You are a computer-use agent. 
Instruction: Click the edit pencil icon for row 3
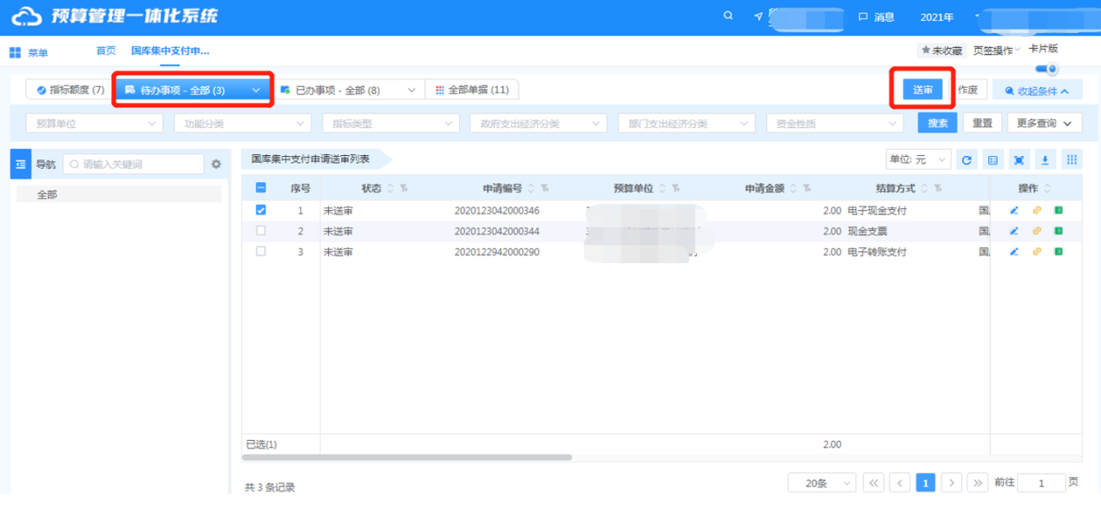pos(1014,252)
